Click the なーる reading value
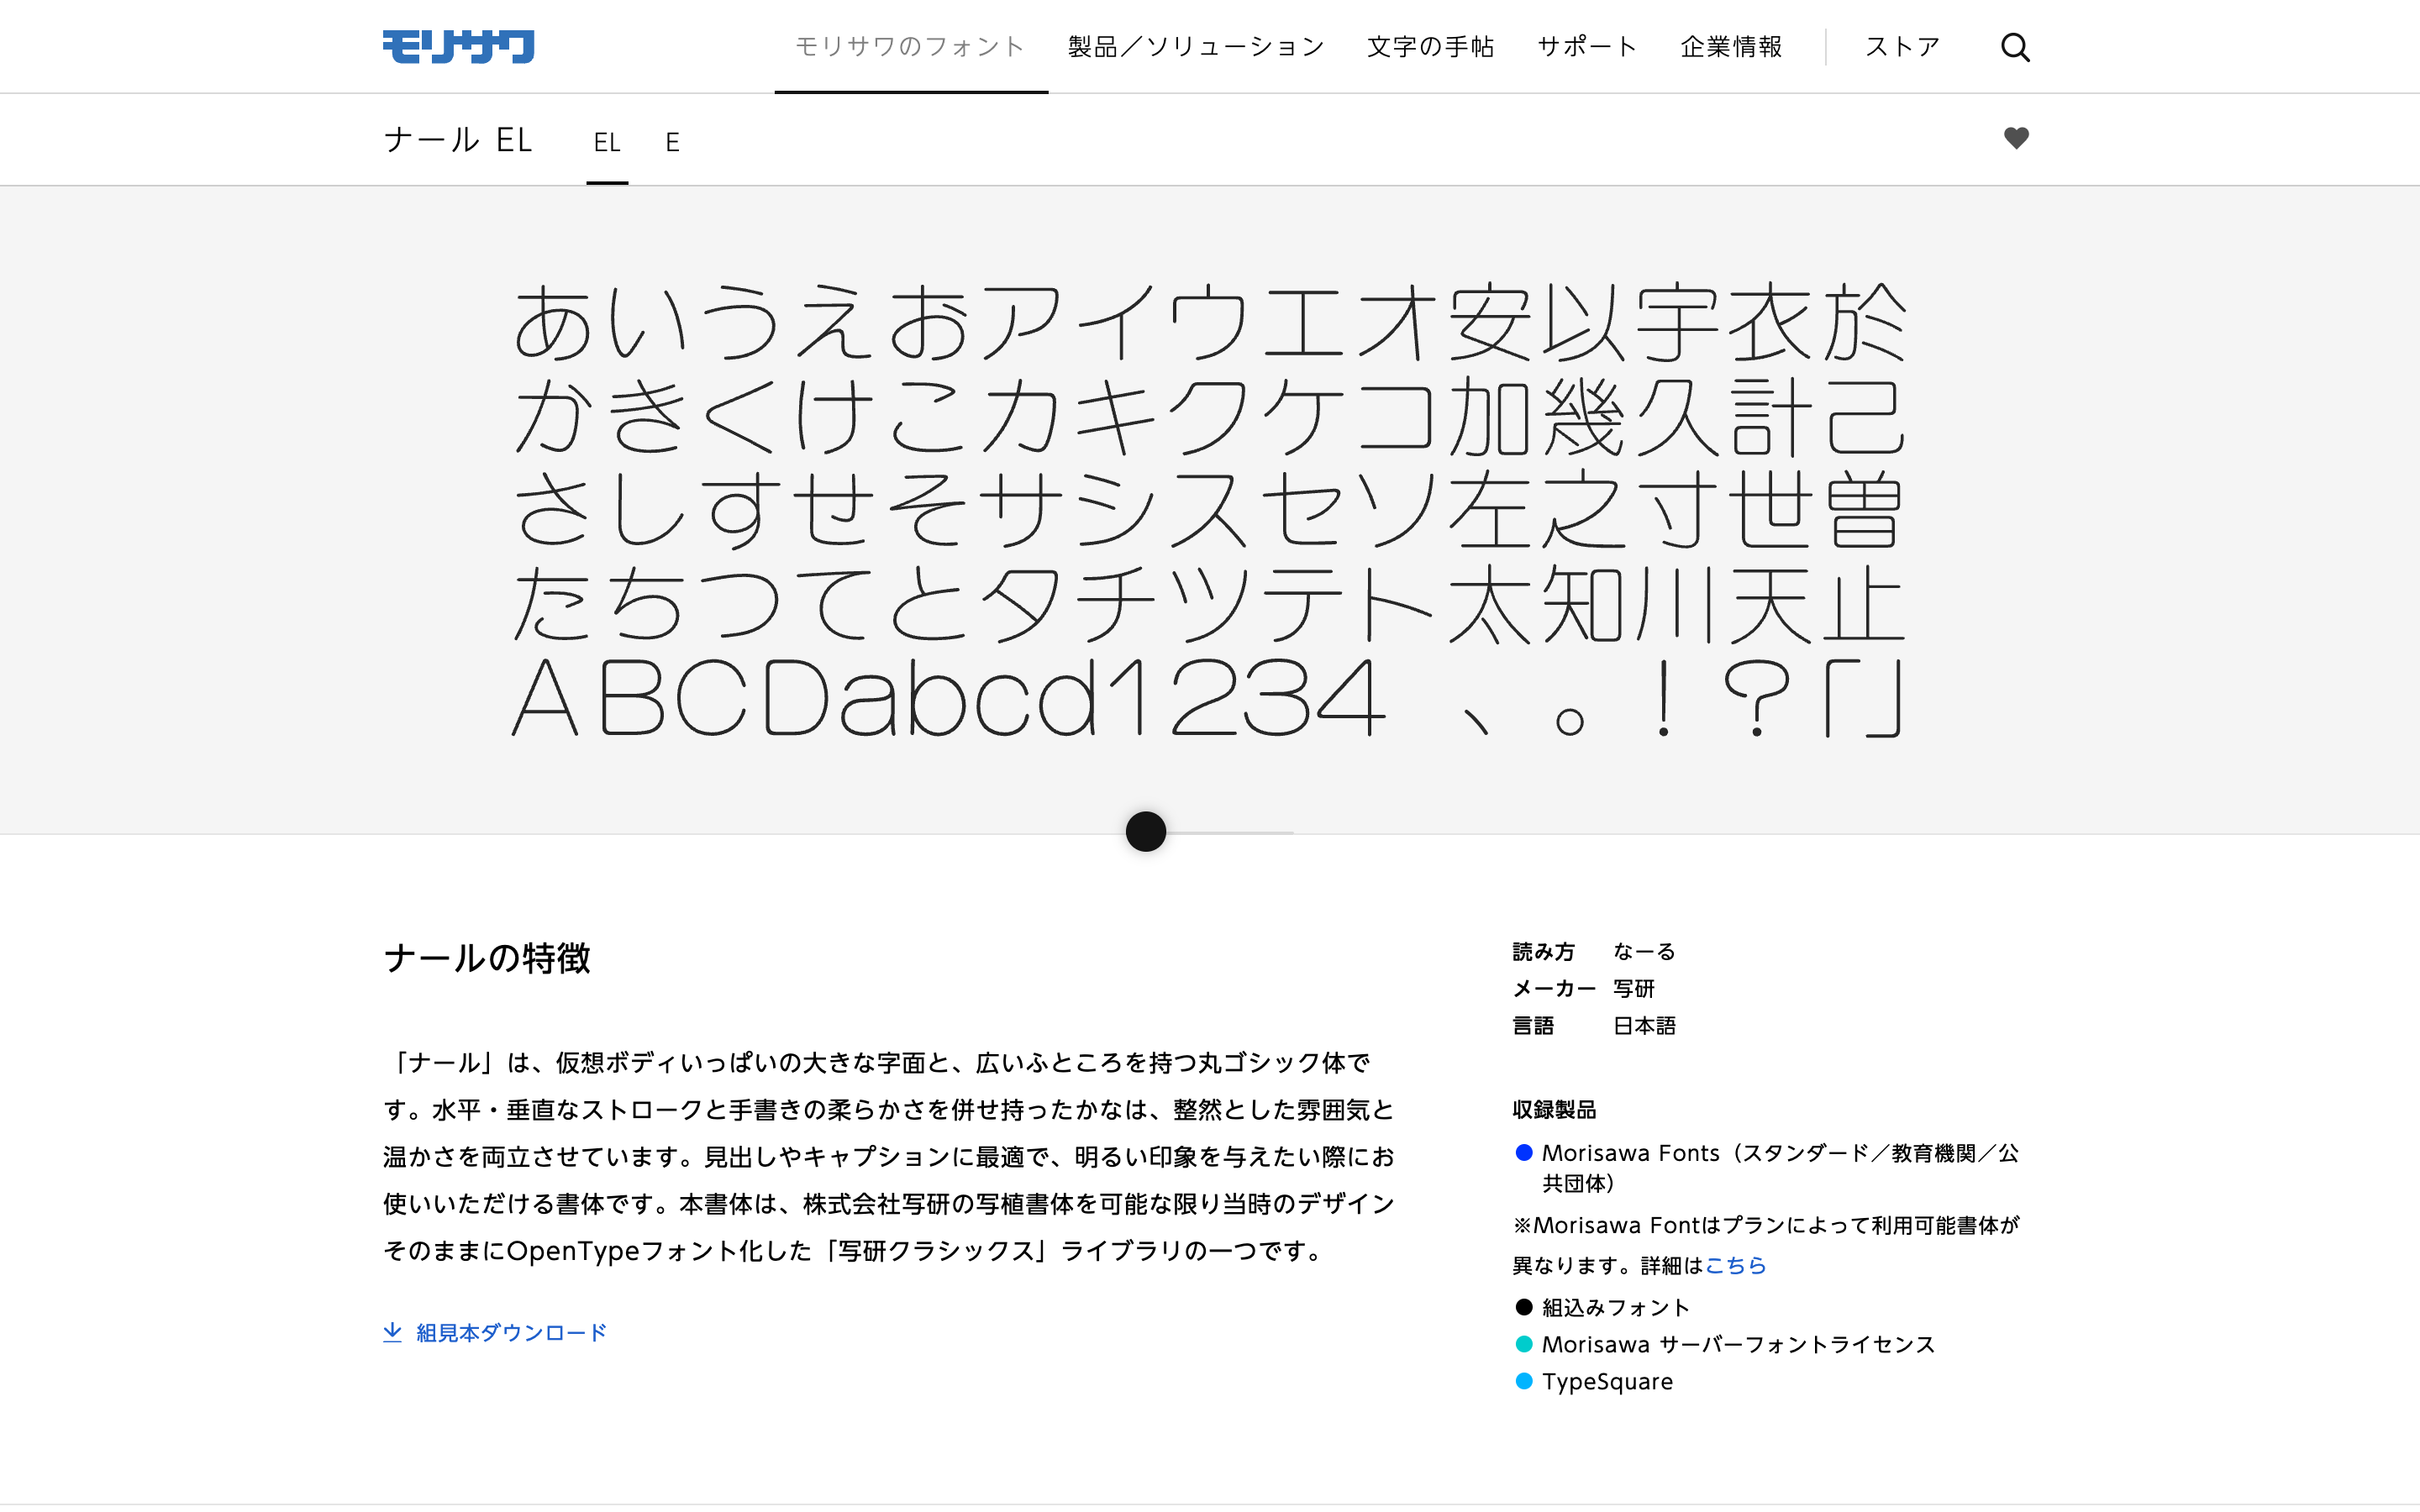 pyautogui.click(x=1644, y=951)
